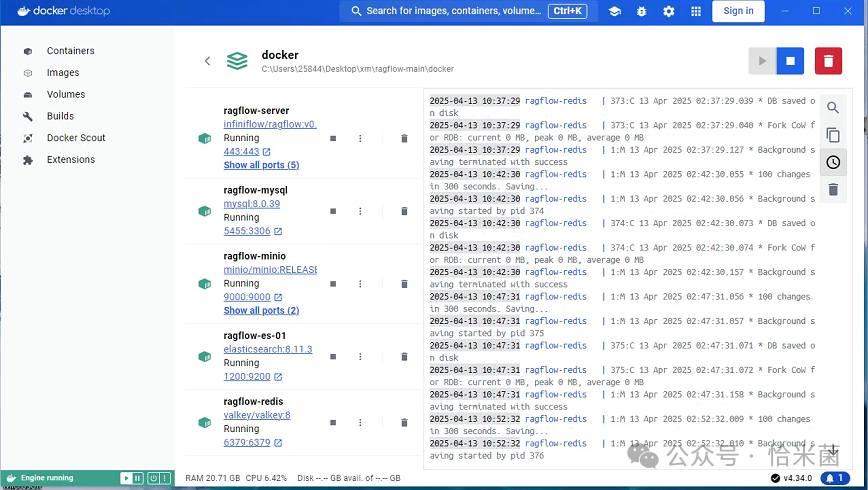Open the notifications bell badge
This screenshot has height=490, width=868.
pos(835,478)
